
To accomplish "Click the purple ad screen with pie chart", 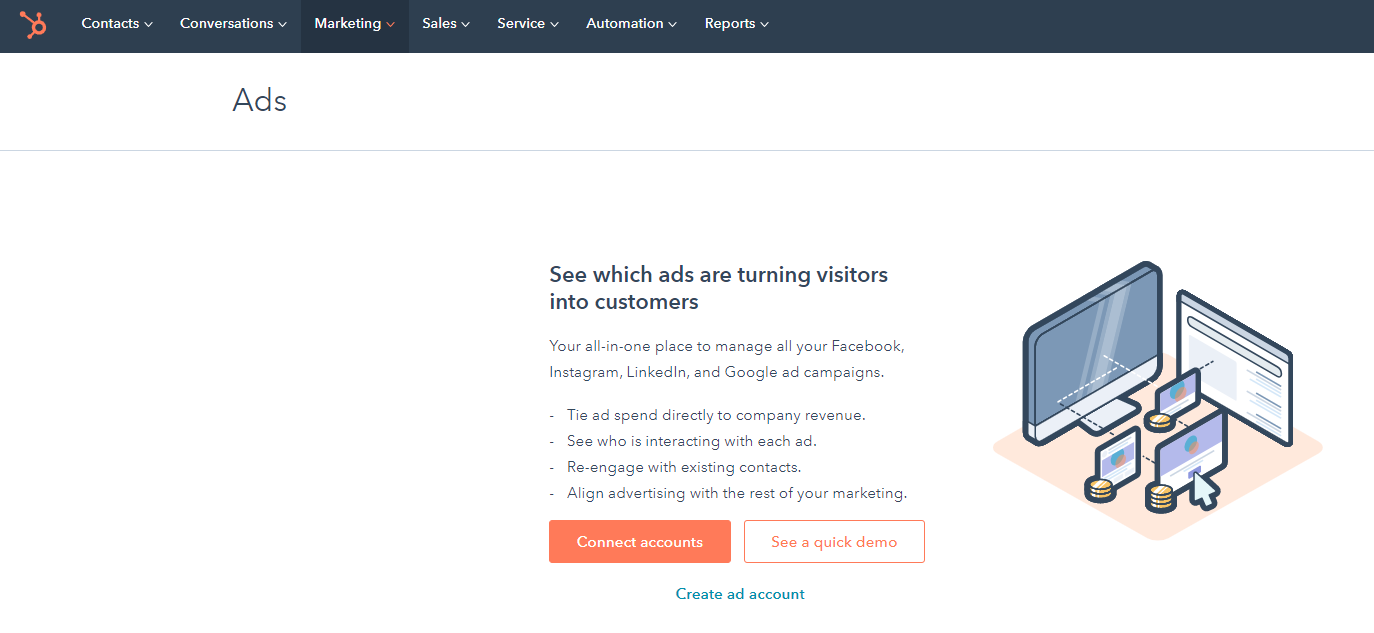I will 1193,447.
